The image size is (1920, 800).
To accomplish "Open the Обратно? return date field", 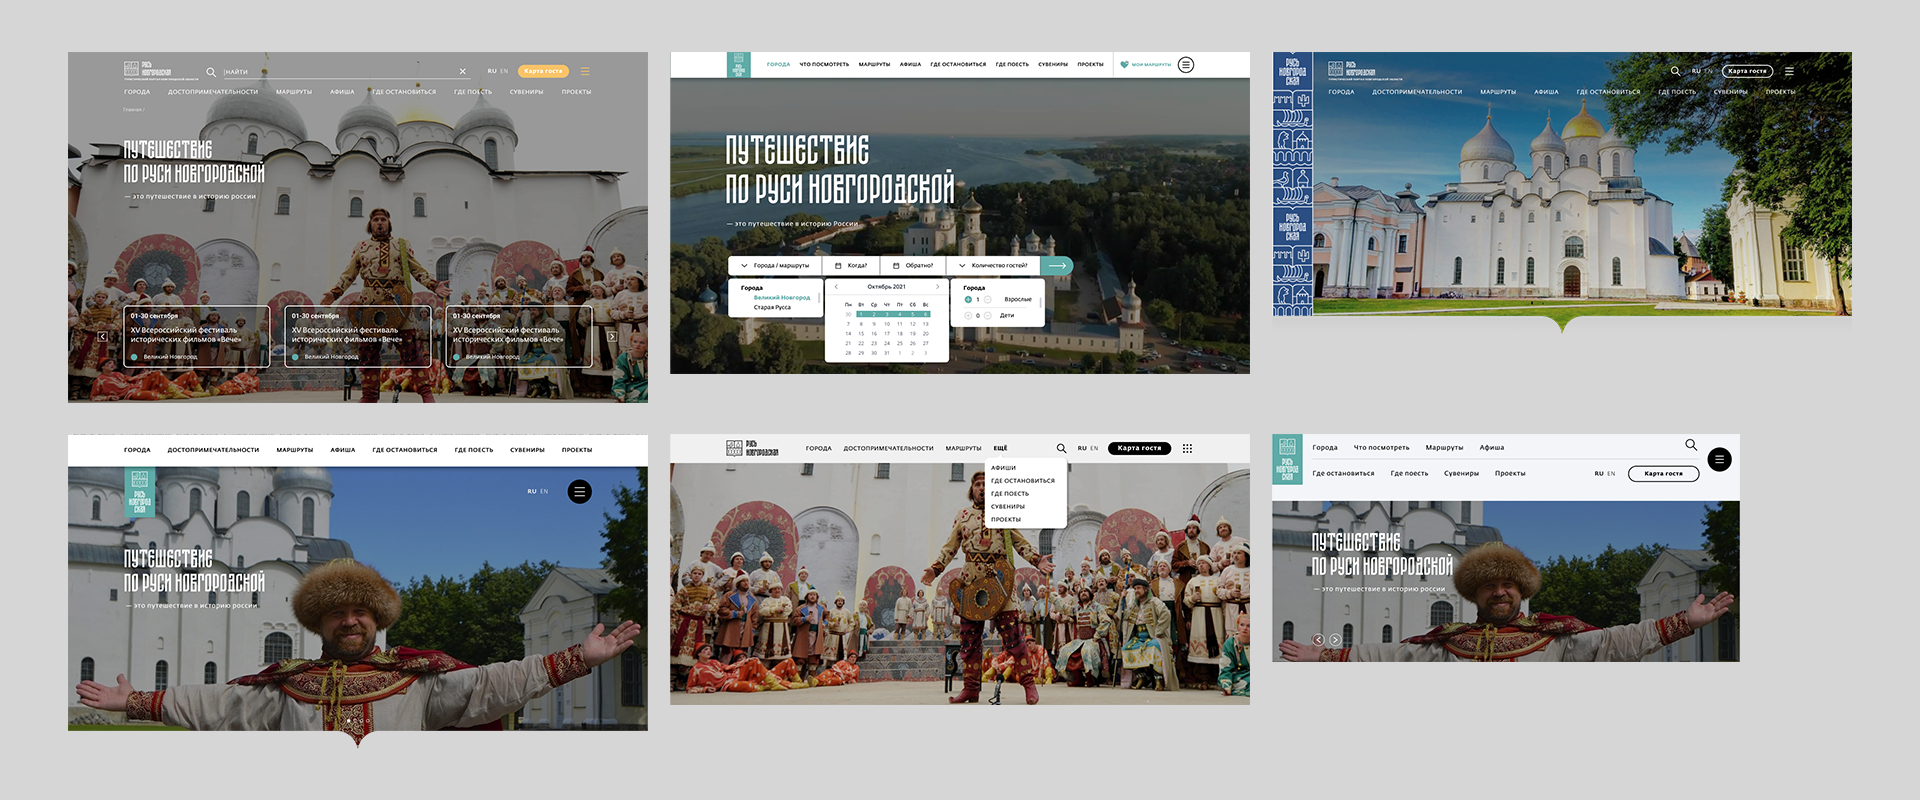I will coord(913,266).
